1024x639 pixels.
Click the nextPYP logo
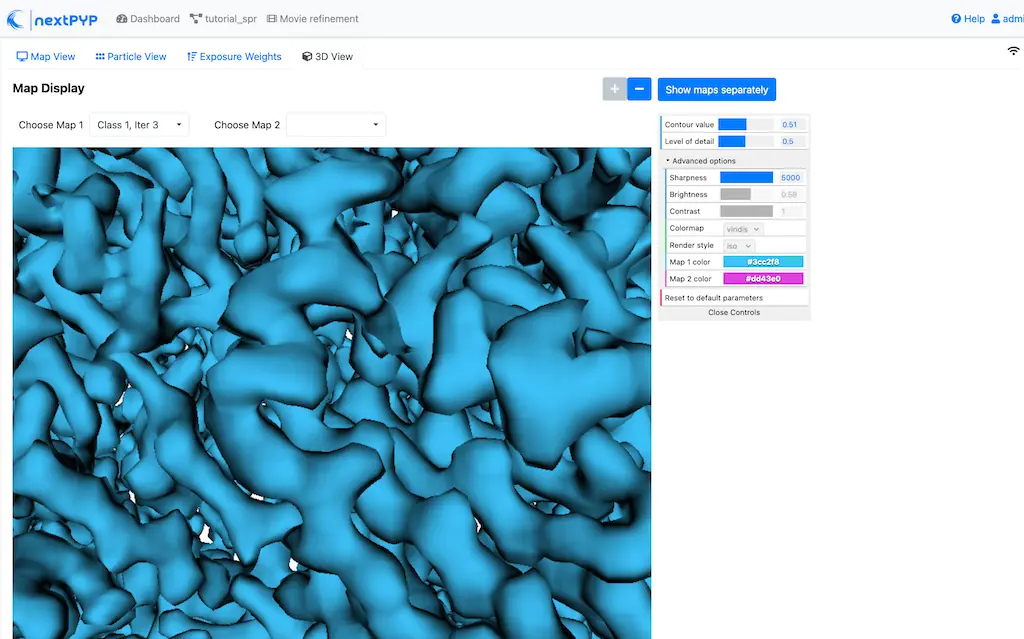[52, 19]
